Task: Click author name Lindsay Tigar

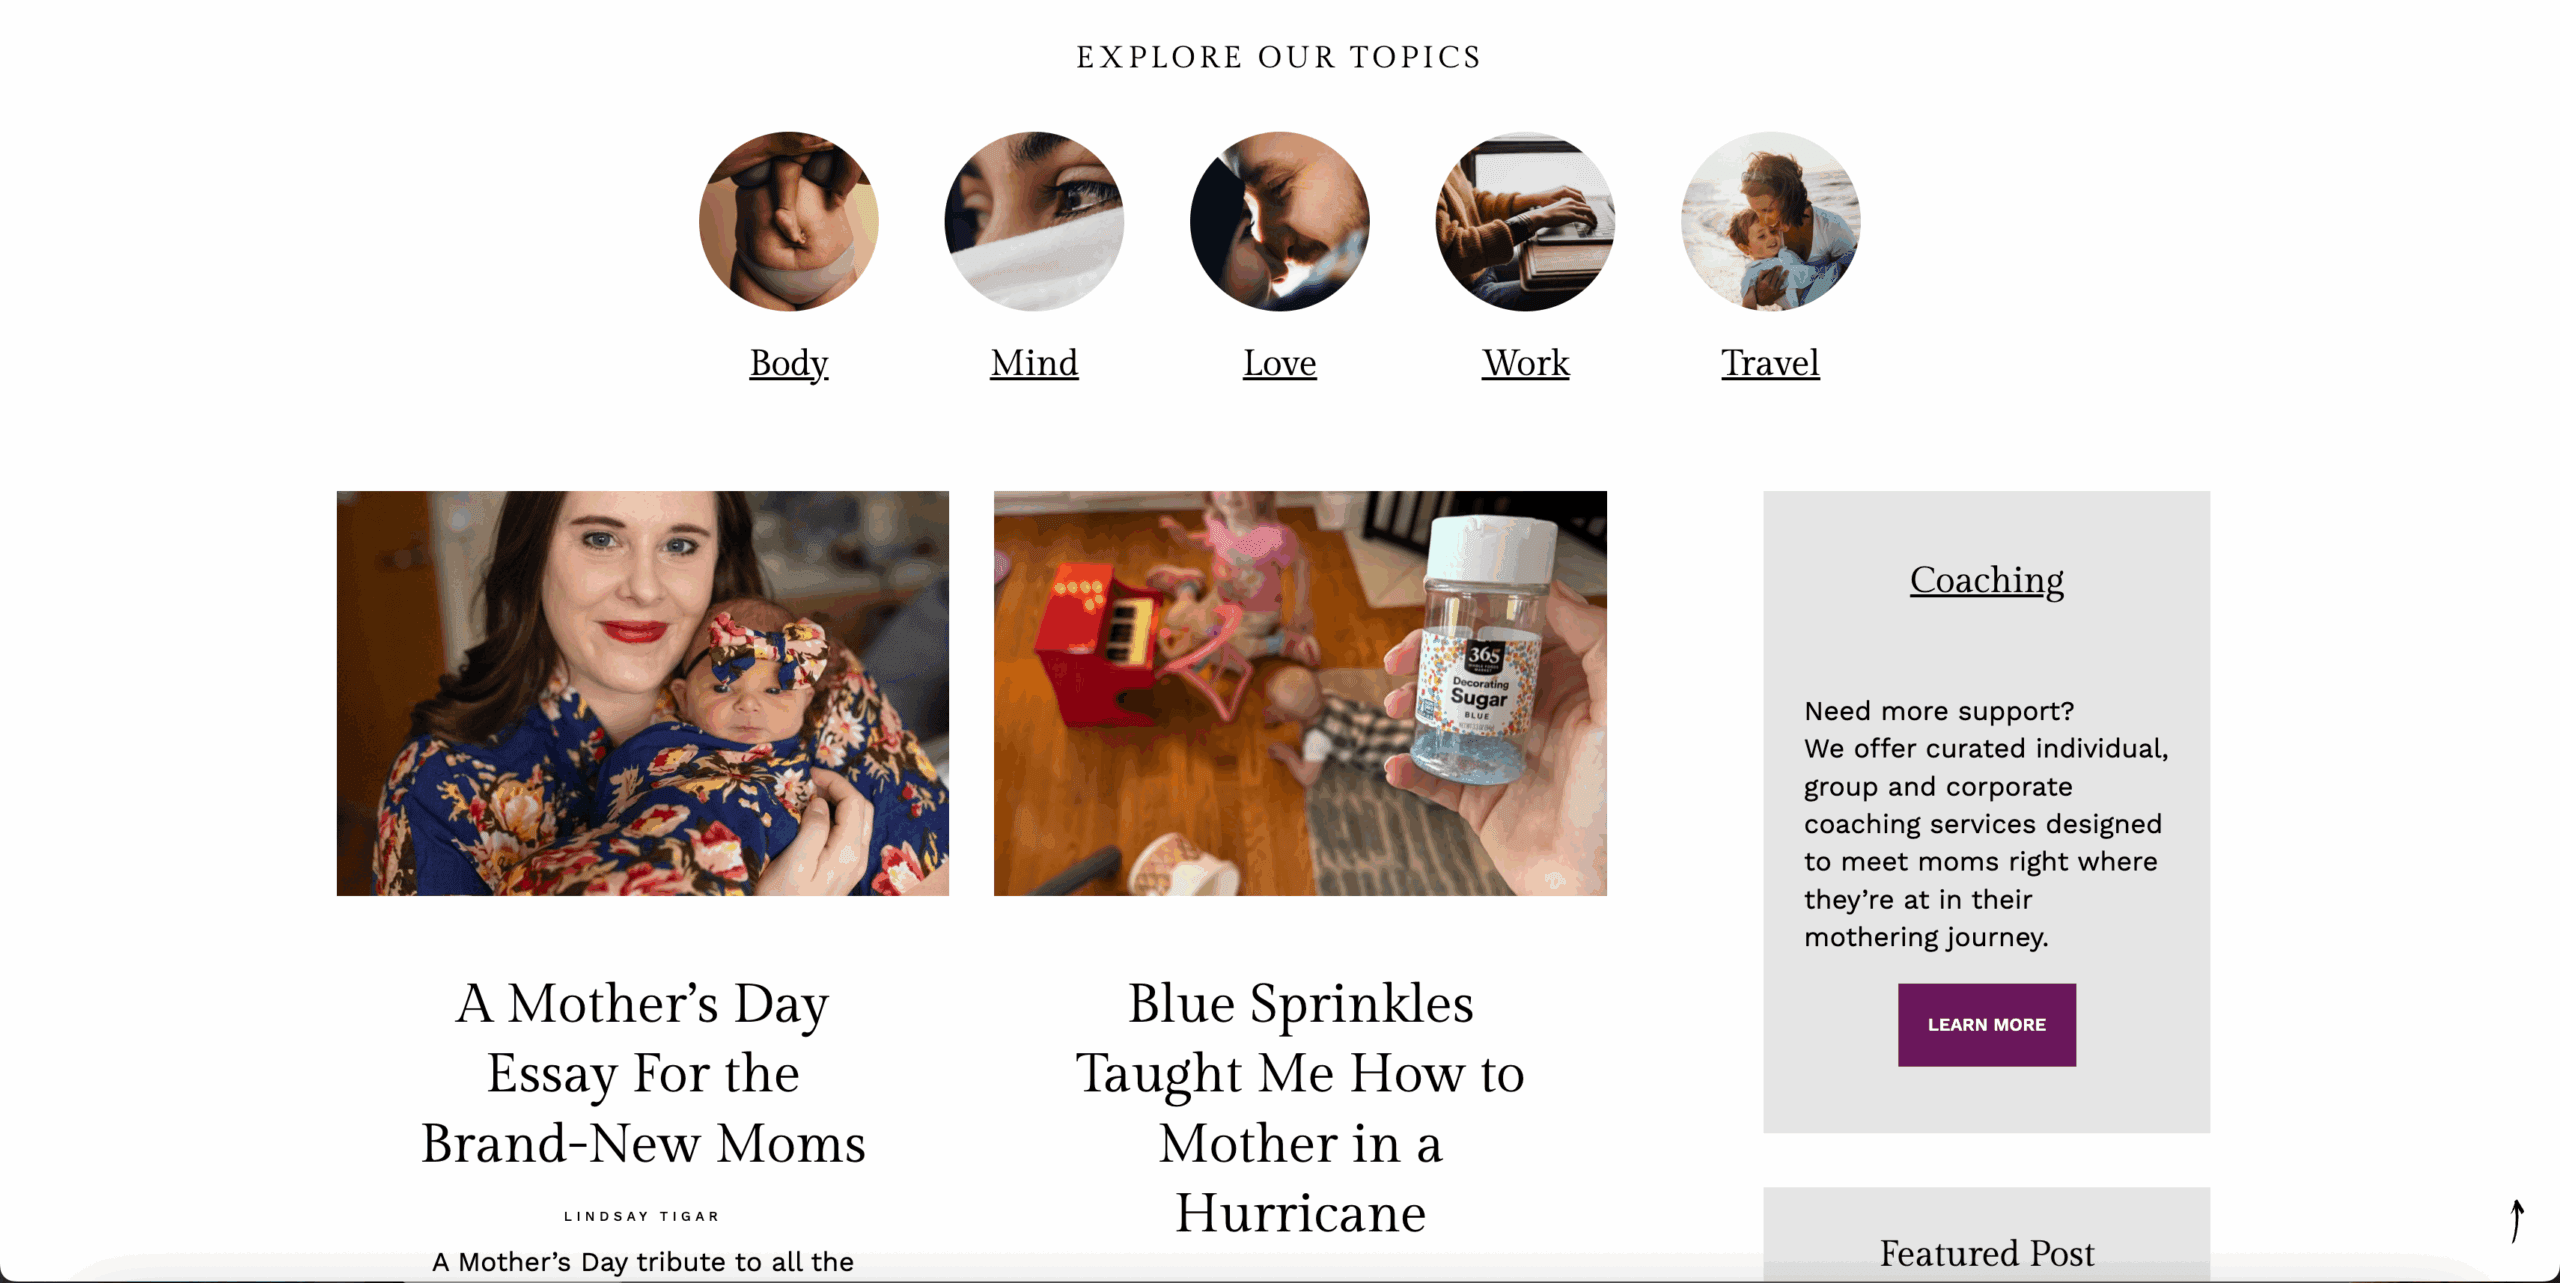Action: [642, 1216]
